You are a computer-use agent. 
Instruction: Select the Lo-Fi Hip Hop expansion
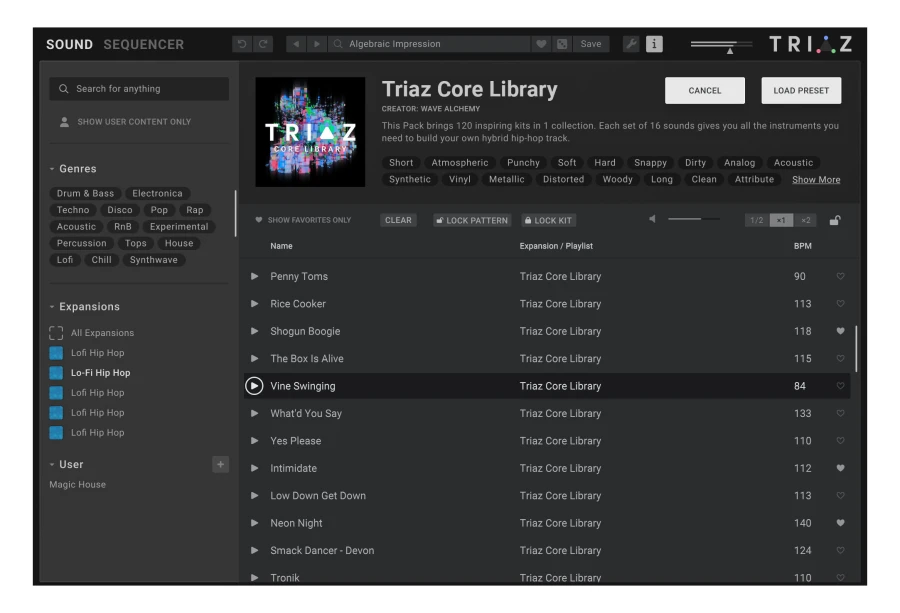click(91, 373)
